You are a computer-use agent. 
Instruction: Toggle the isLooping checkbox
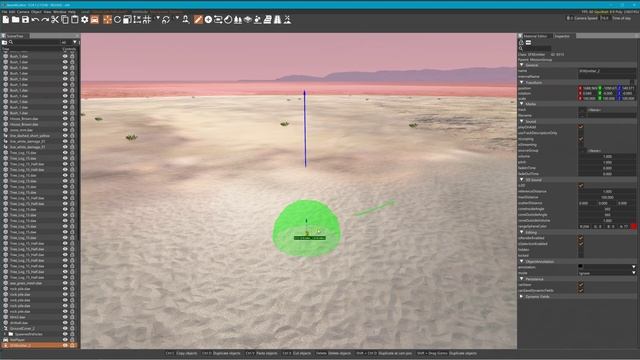tap(581, 139)
